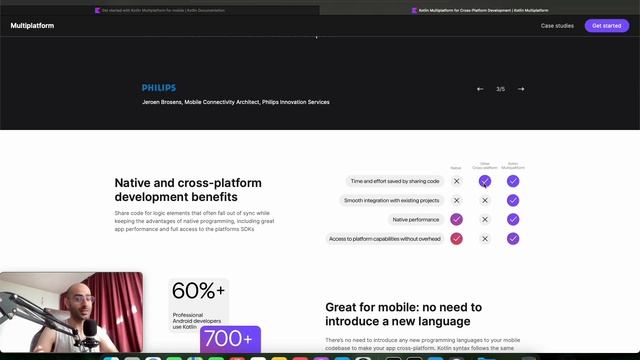Viewport: 640px width, 360px height.
Task: Click Kotlin Multiplatform checkmark in sharing code row
Action: 513,181
